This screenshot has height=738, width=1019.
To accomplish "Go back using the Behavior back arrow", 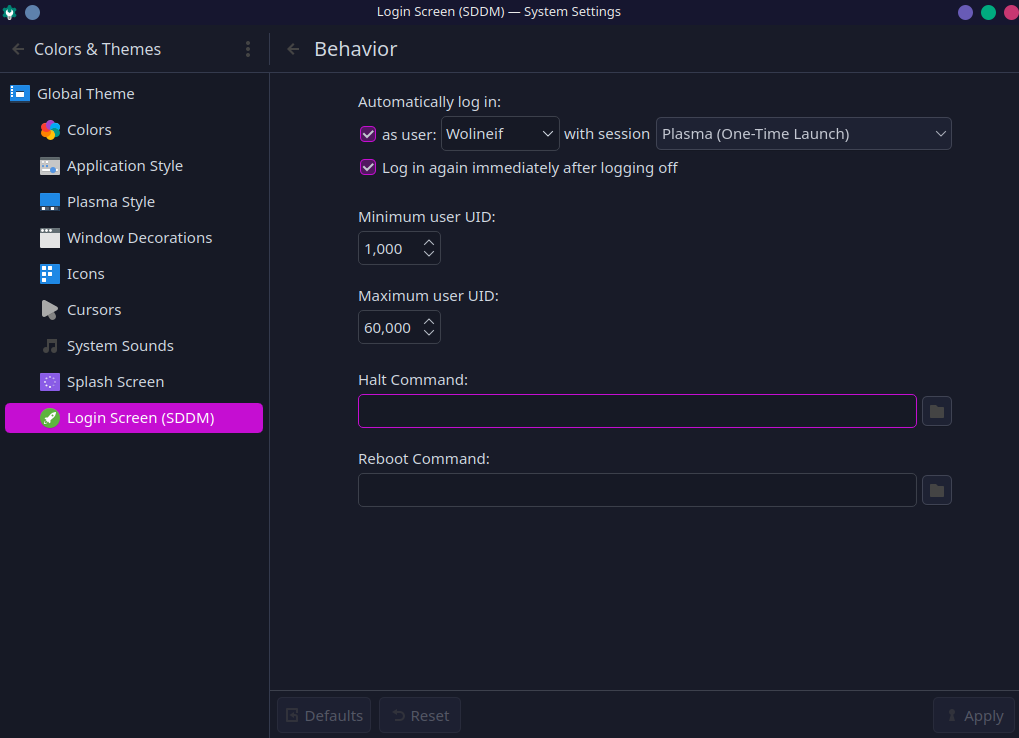I will tap(291, 48).
